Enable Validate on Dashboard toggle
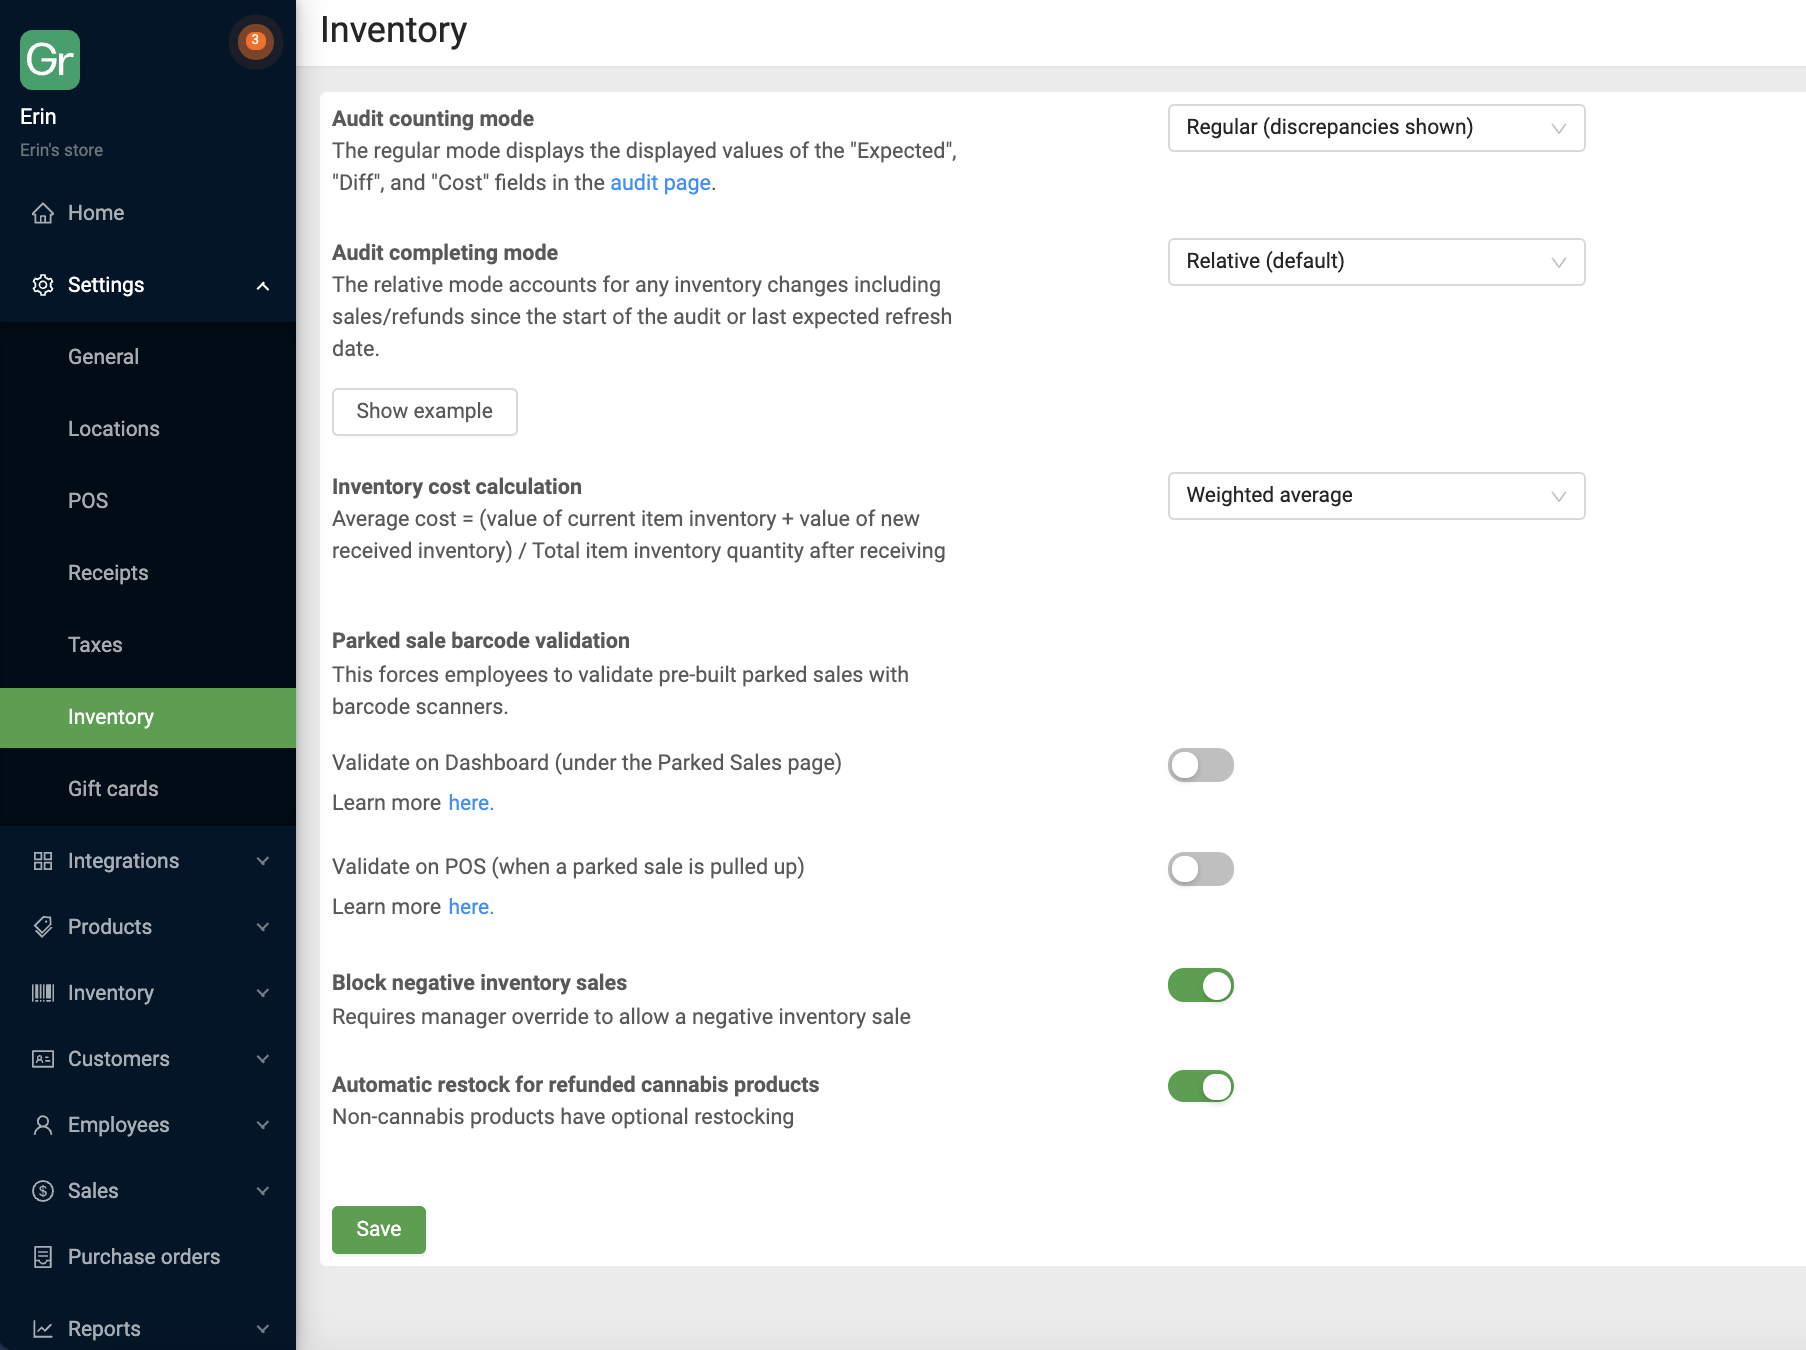Screen dimensions: 1806x1350 pyautogui.click(x=1200, y=765)
